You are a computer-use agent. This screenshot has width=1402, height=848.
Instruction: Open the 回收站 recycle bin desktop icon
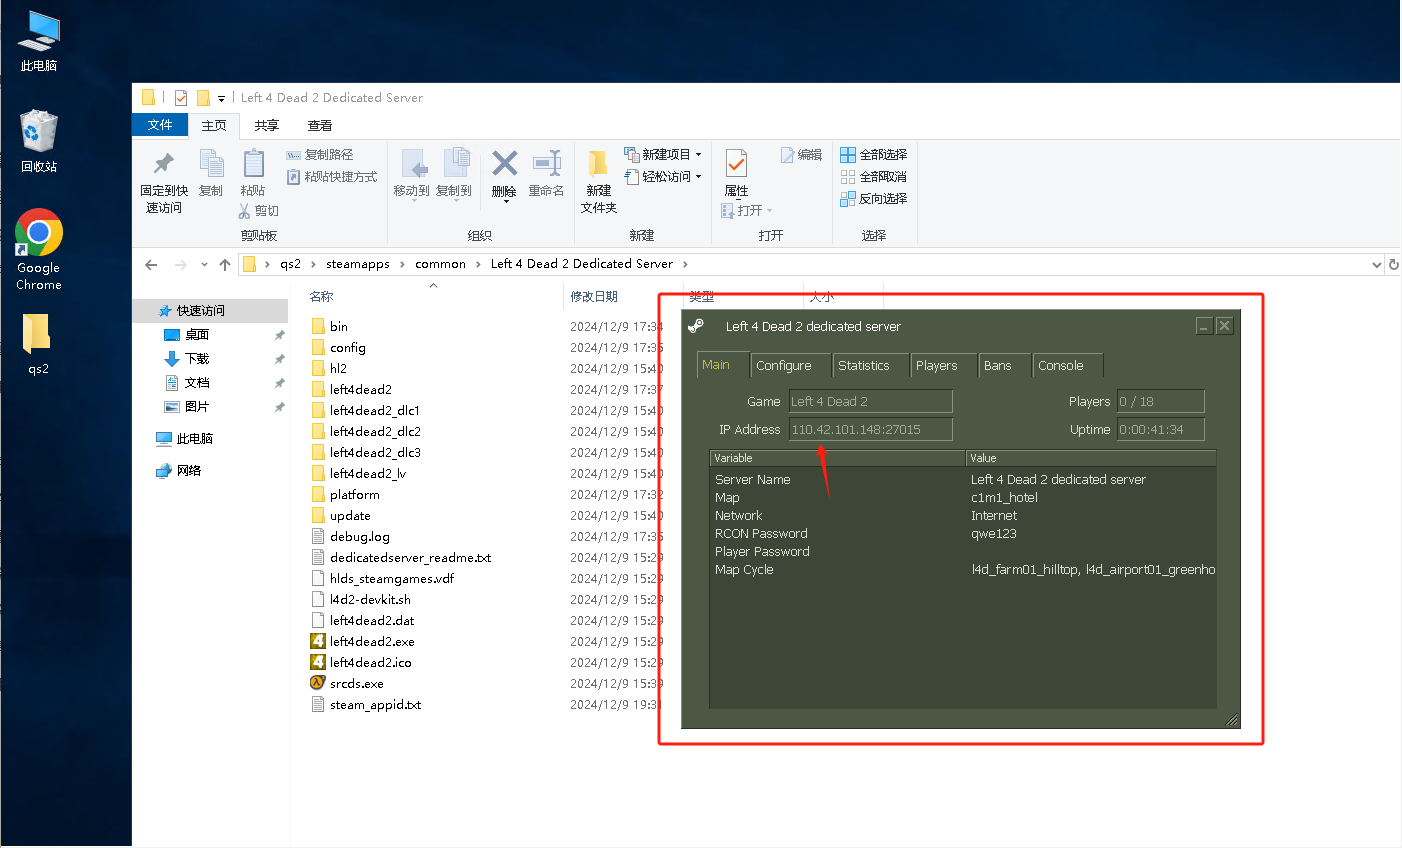(x=39, y=141)
